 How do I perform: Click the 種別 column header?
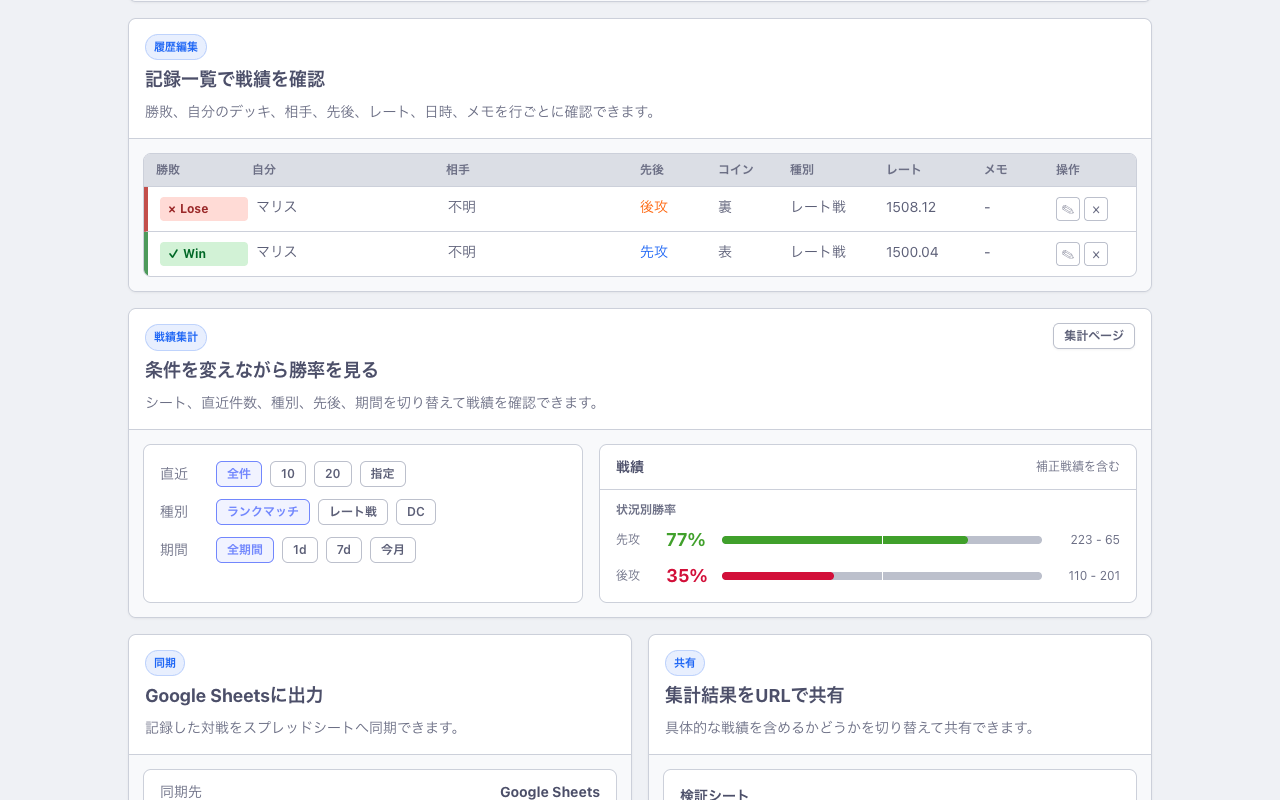802,170
